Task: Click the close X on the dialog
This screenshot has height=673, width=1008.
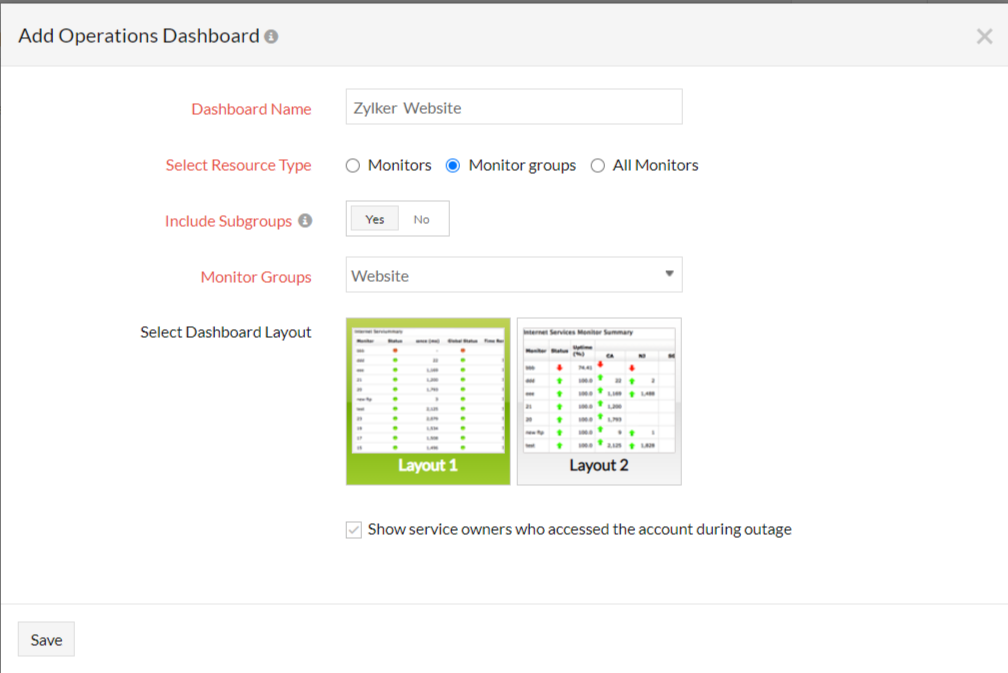Action: [983, 35]
